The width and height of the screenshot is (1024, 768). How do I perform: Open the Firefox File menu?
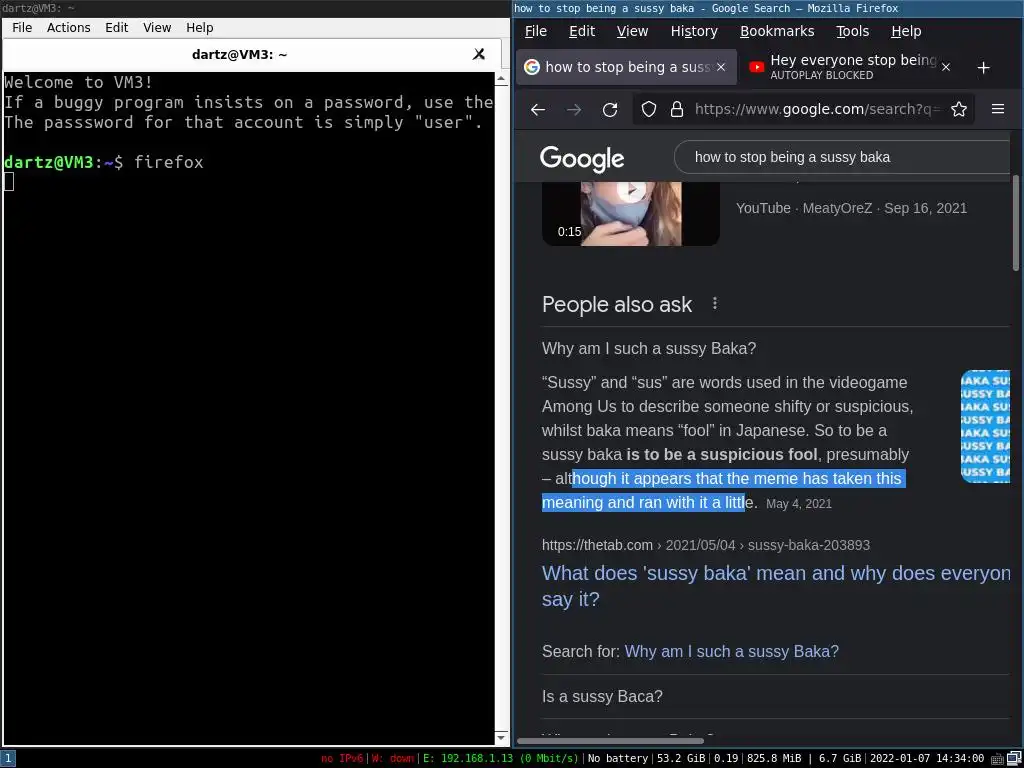[536, 31]
